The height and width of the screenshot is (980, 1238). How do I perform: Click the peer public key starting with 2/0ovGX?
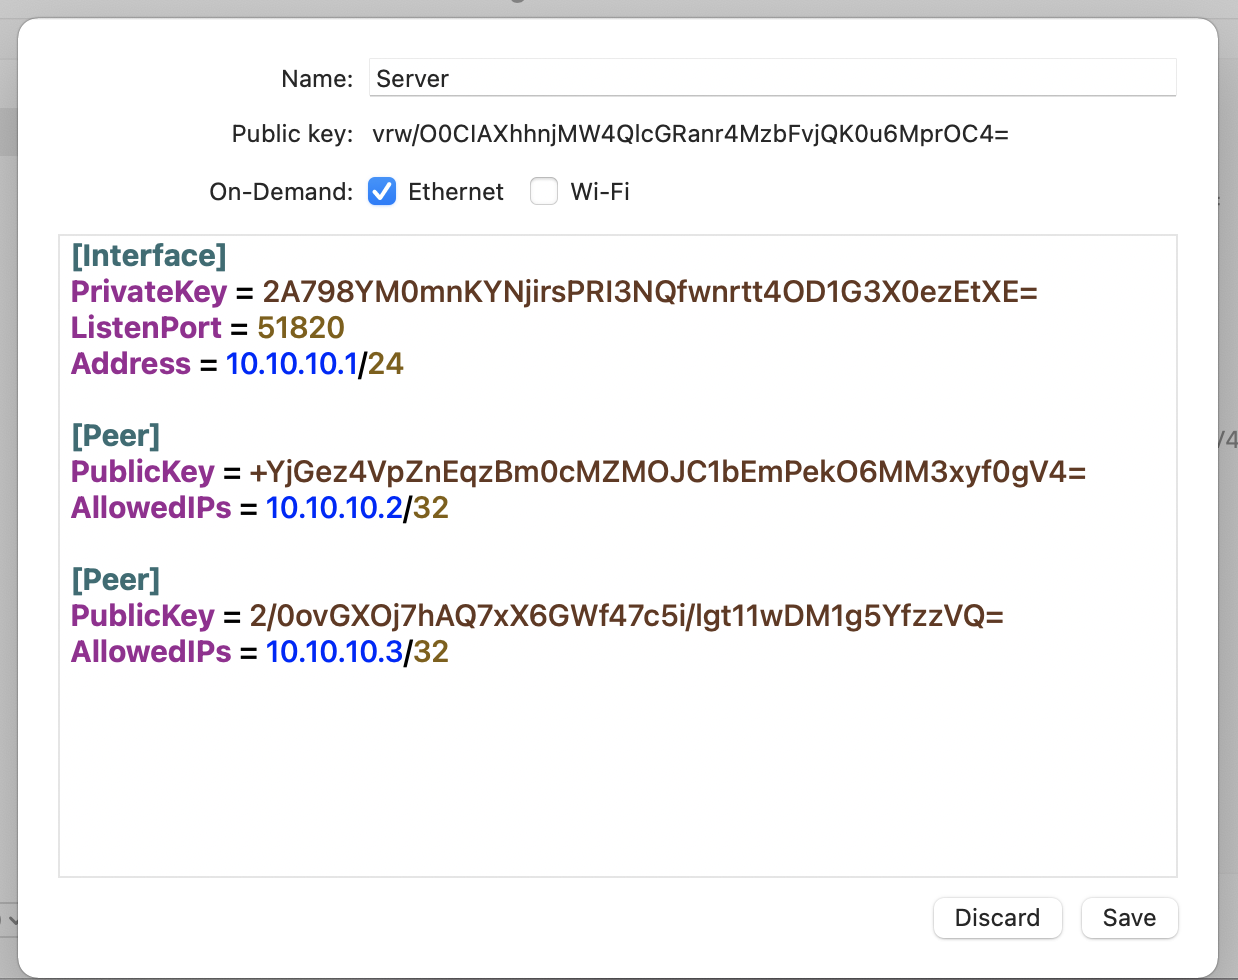coord(626,616)
